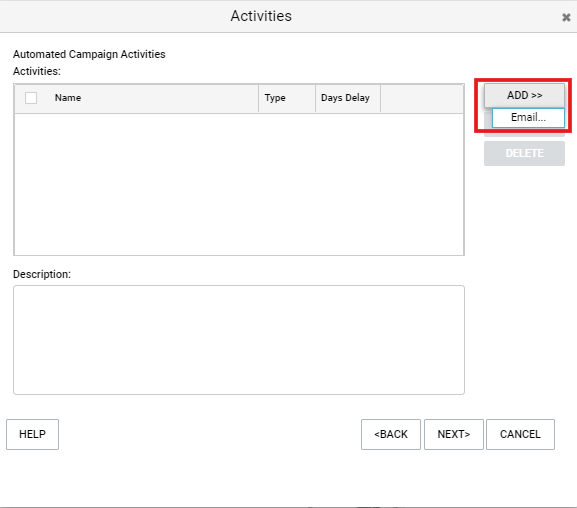Choose Email... from the ADD menu

[528, 117]
